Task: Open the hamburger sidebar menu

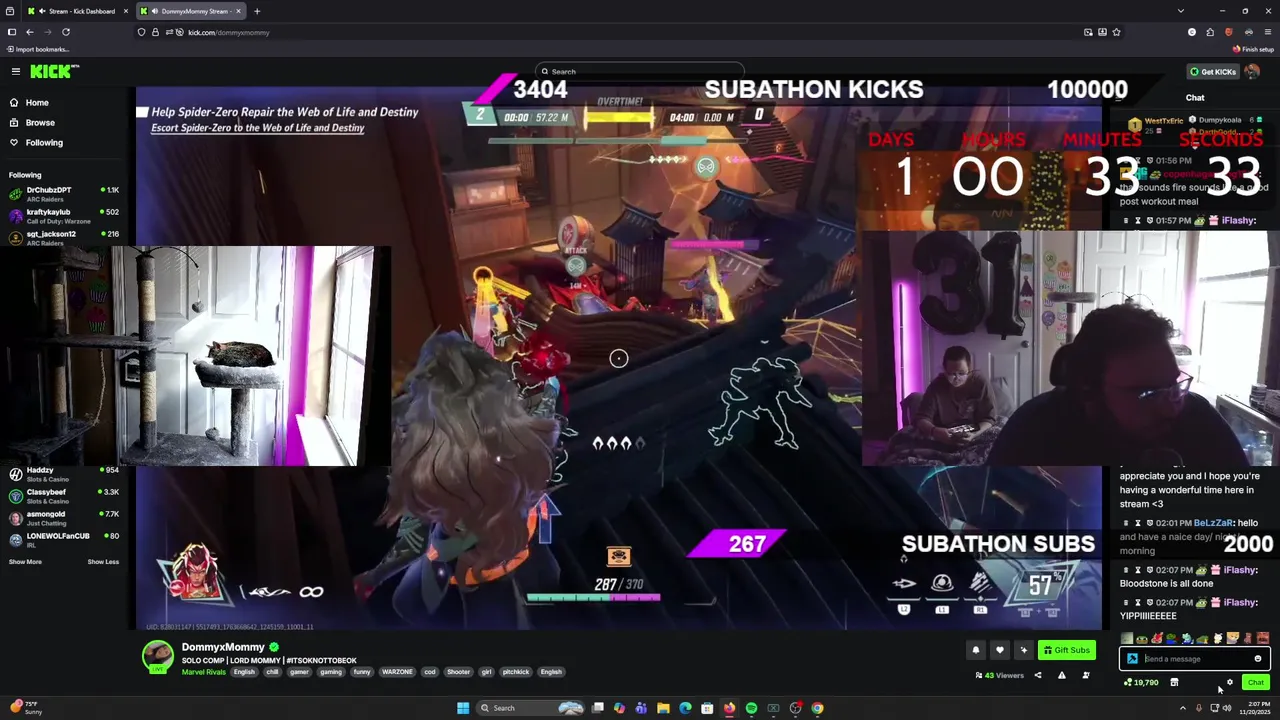Action: [x=16, y=71]
